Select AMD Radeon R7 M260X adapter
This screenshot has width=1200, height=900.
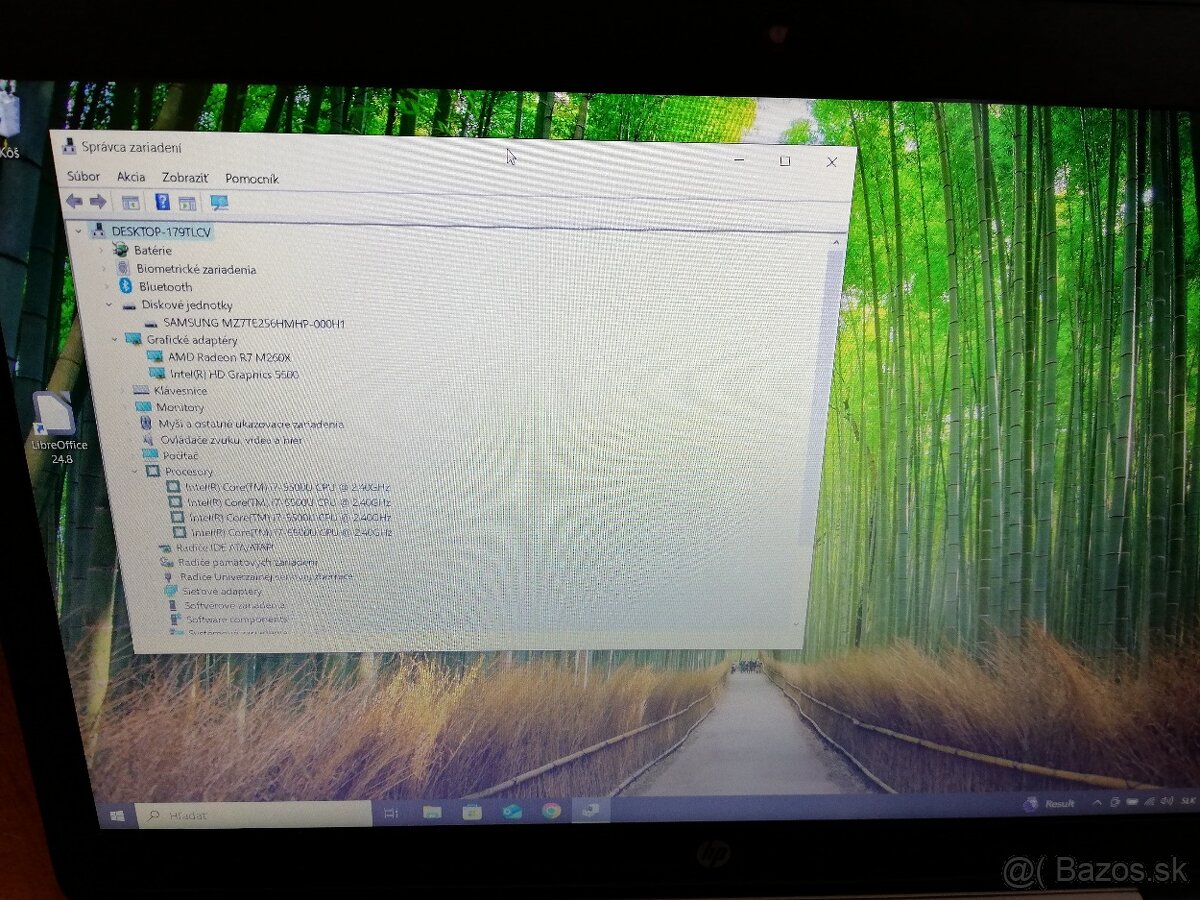click(229, 357)
